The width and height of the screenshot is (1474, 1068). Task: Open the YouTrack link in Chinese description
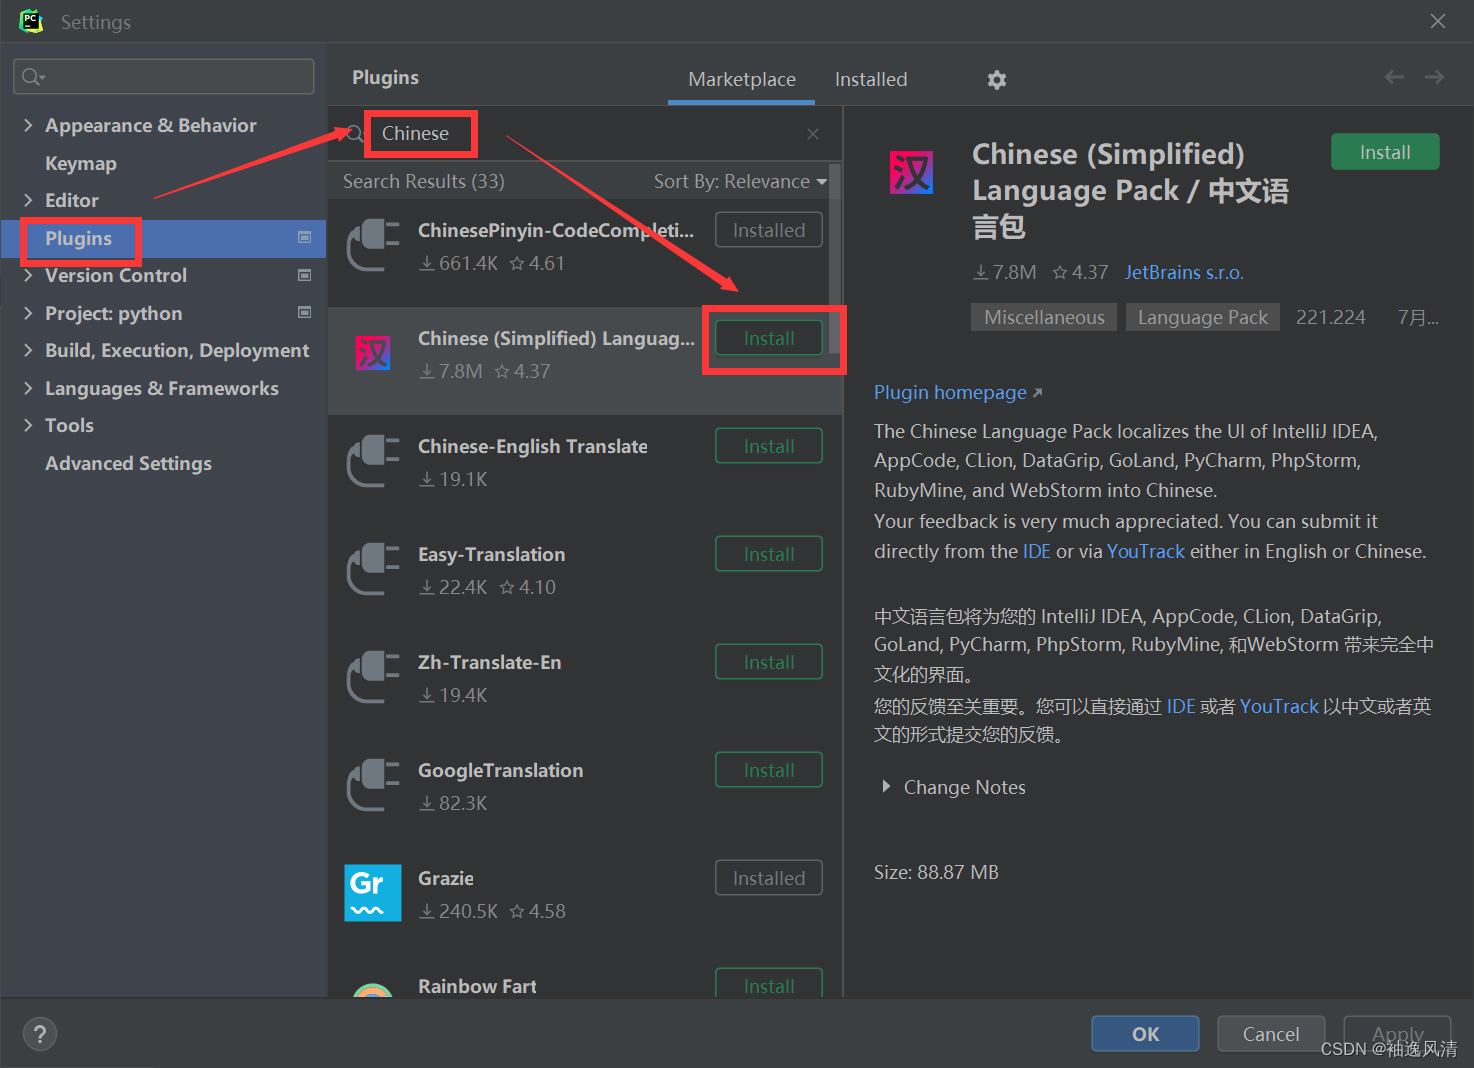point(1280,706)
